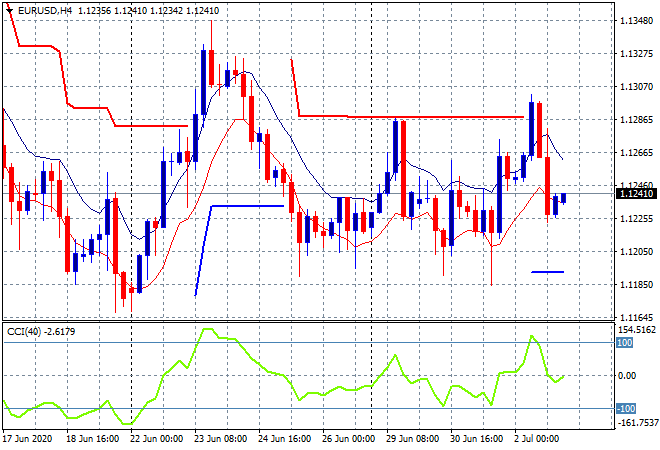This screenshot has width=660, height=450.
Task: Click the CCI scale value 154.5162
Action: click(x=638, y=330)
